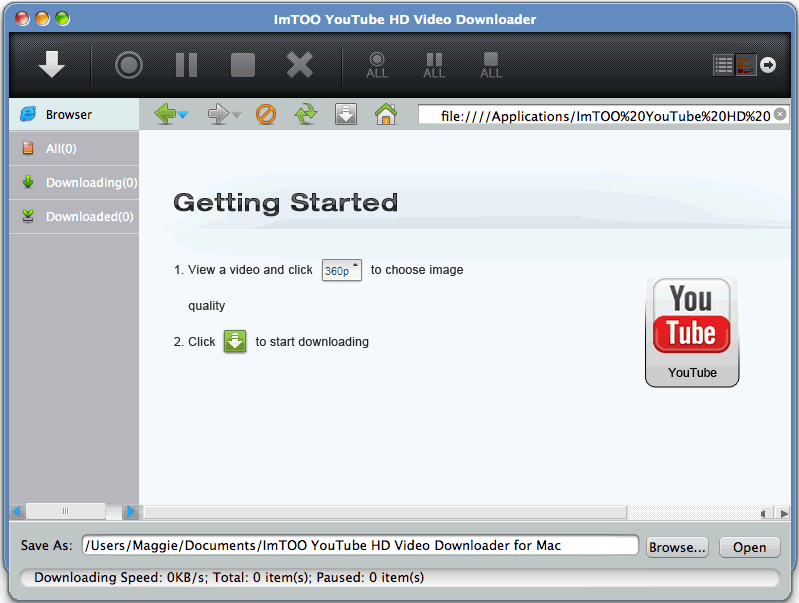This screenshot has height=603, width=799.
Task: Open the Browser tab in sidebar
Action: 74,114
